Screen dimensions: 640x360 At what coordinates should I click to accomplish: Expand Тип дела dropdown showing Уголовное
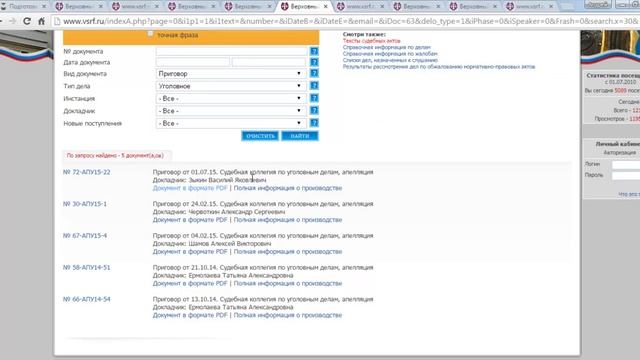(x=231, y=86)
